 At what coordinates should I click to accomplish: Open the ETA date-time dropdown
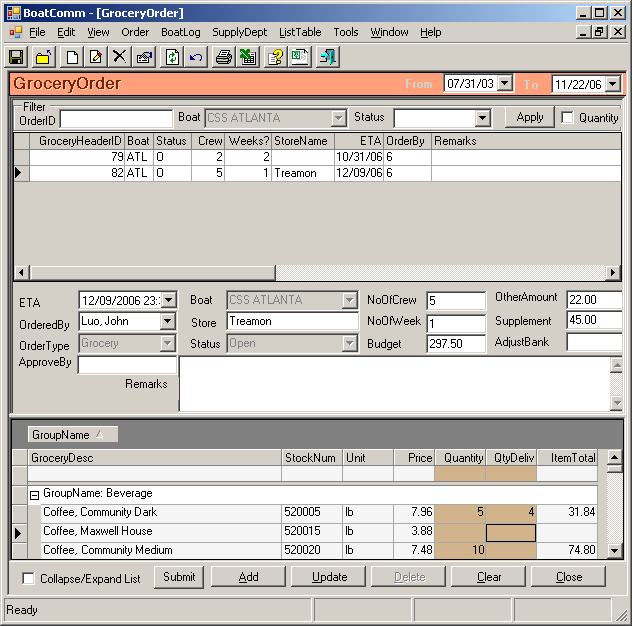(168, 300)
